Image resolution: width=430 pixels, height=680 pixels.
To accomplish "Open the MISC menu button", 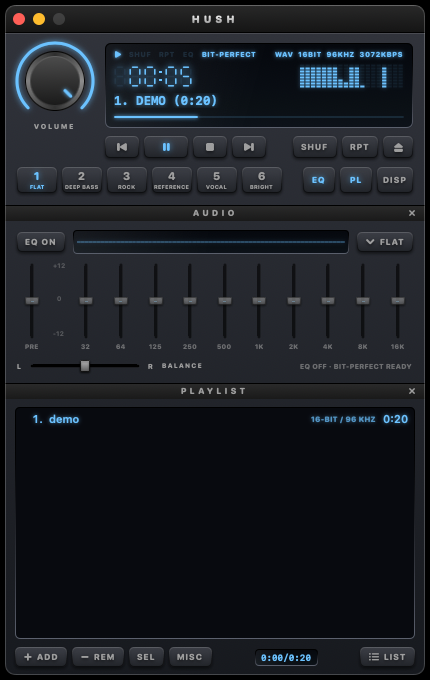I will tap(190, 657).
